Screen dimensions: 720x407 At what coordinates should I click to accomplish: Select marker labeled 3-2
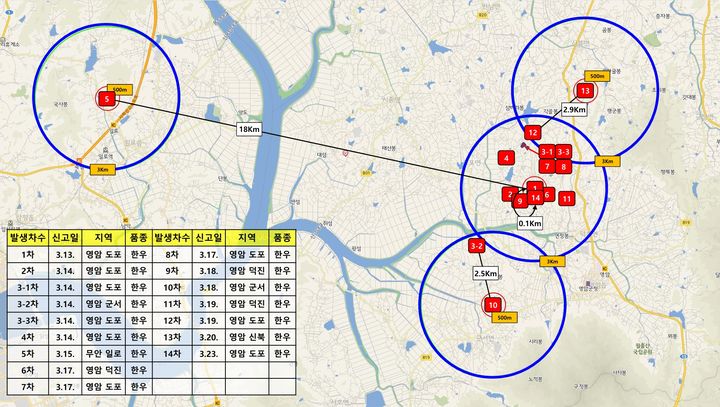coord(477,246)
